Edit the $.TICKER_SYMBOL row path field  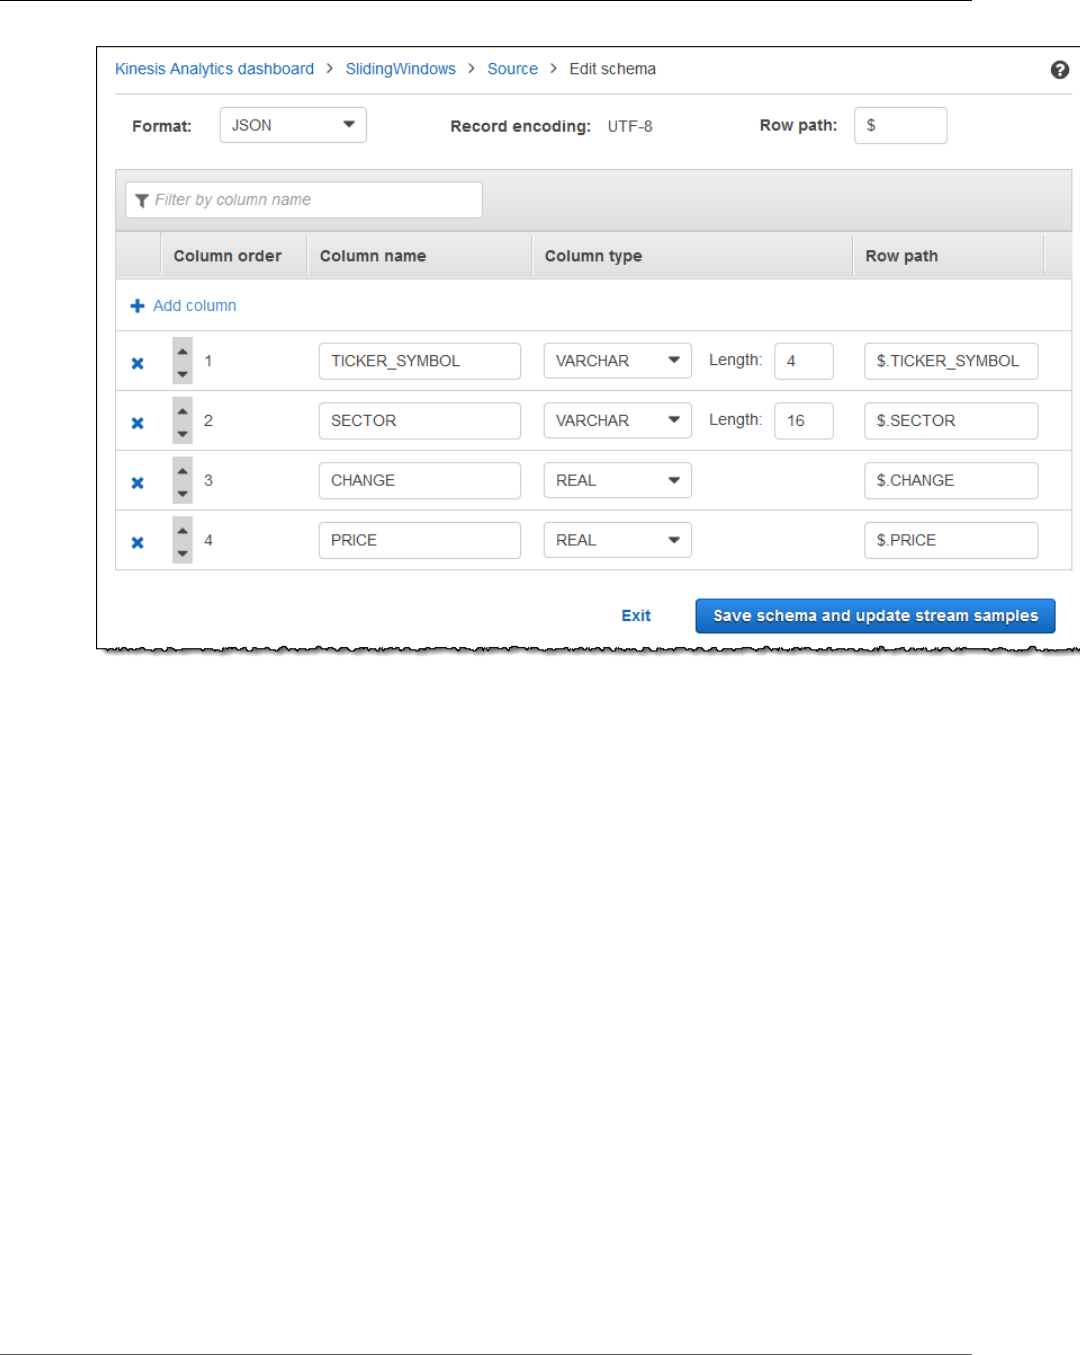951,361
